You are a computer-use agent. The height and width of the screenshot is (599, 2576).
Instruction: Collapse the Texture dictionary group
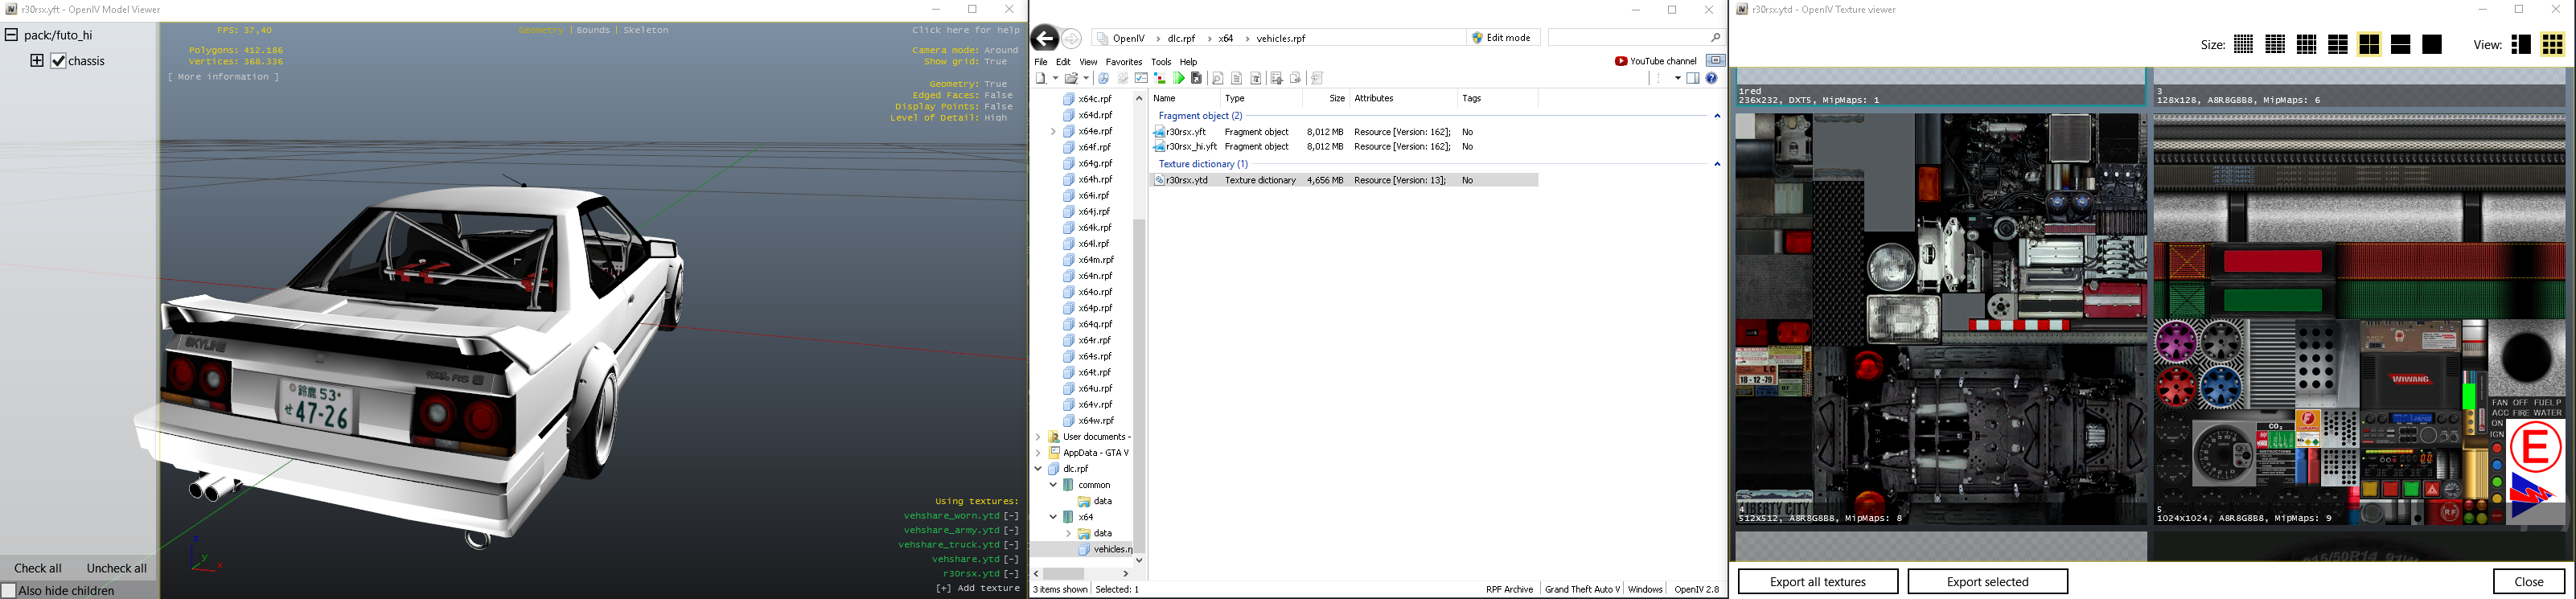click(x=1717, y=164)
